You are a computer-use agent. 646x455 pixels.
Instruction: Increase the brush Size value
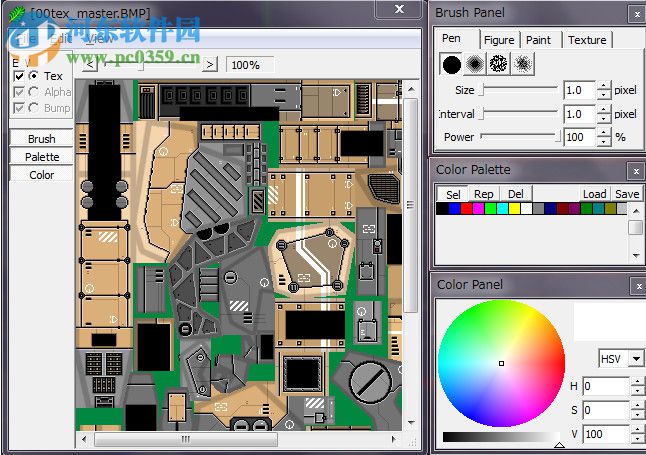click(x=604, y=86)
